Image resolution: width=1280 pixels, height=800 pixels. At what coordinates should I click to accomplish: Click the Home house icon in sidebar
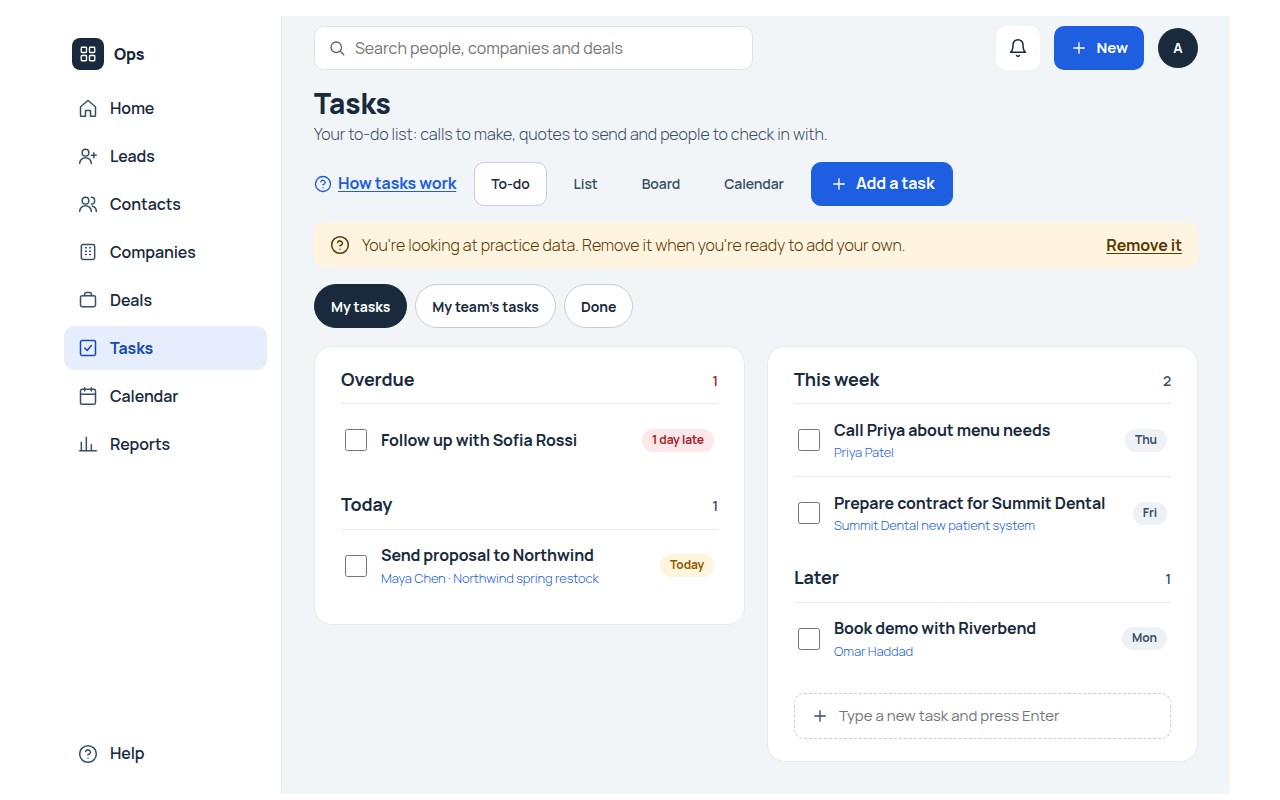click(88, 108)
